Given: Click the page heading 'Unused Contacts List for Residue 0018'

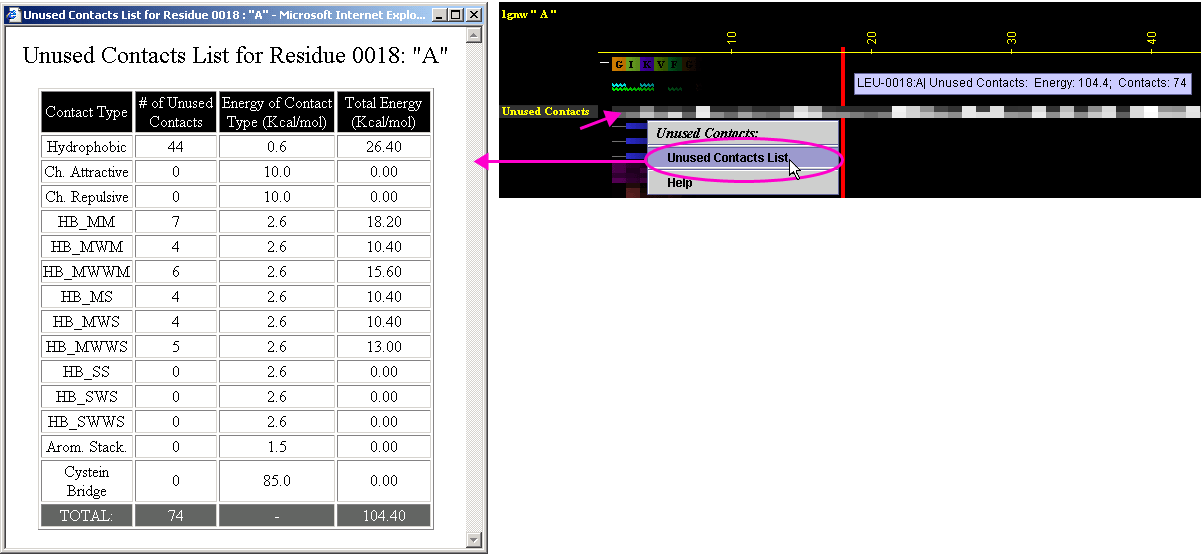Looking at the screenshot, I should [x=235, y=55].
